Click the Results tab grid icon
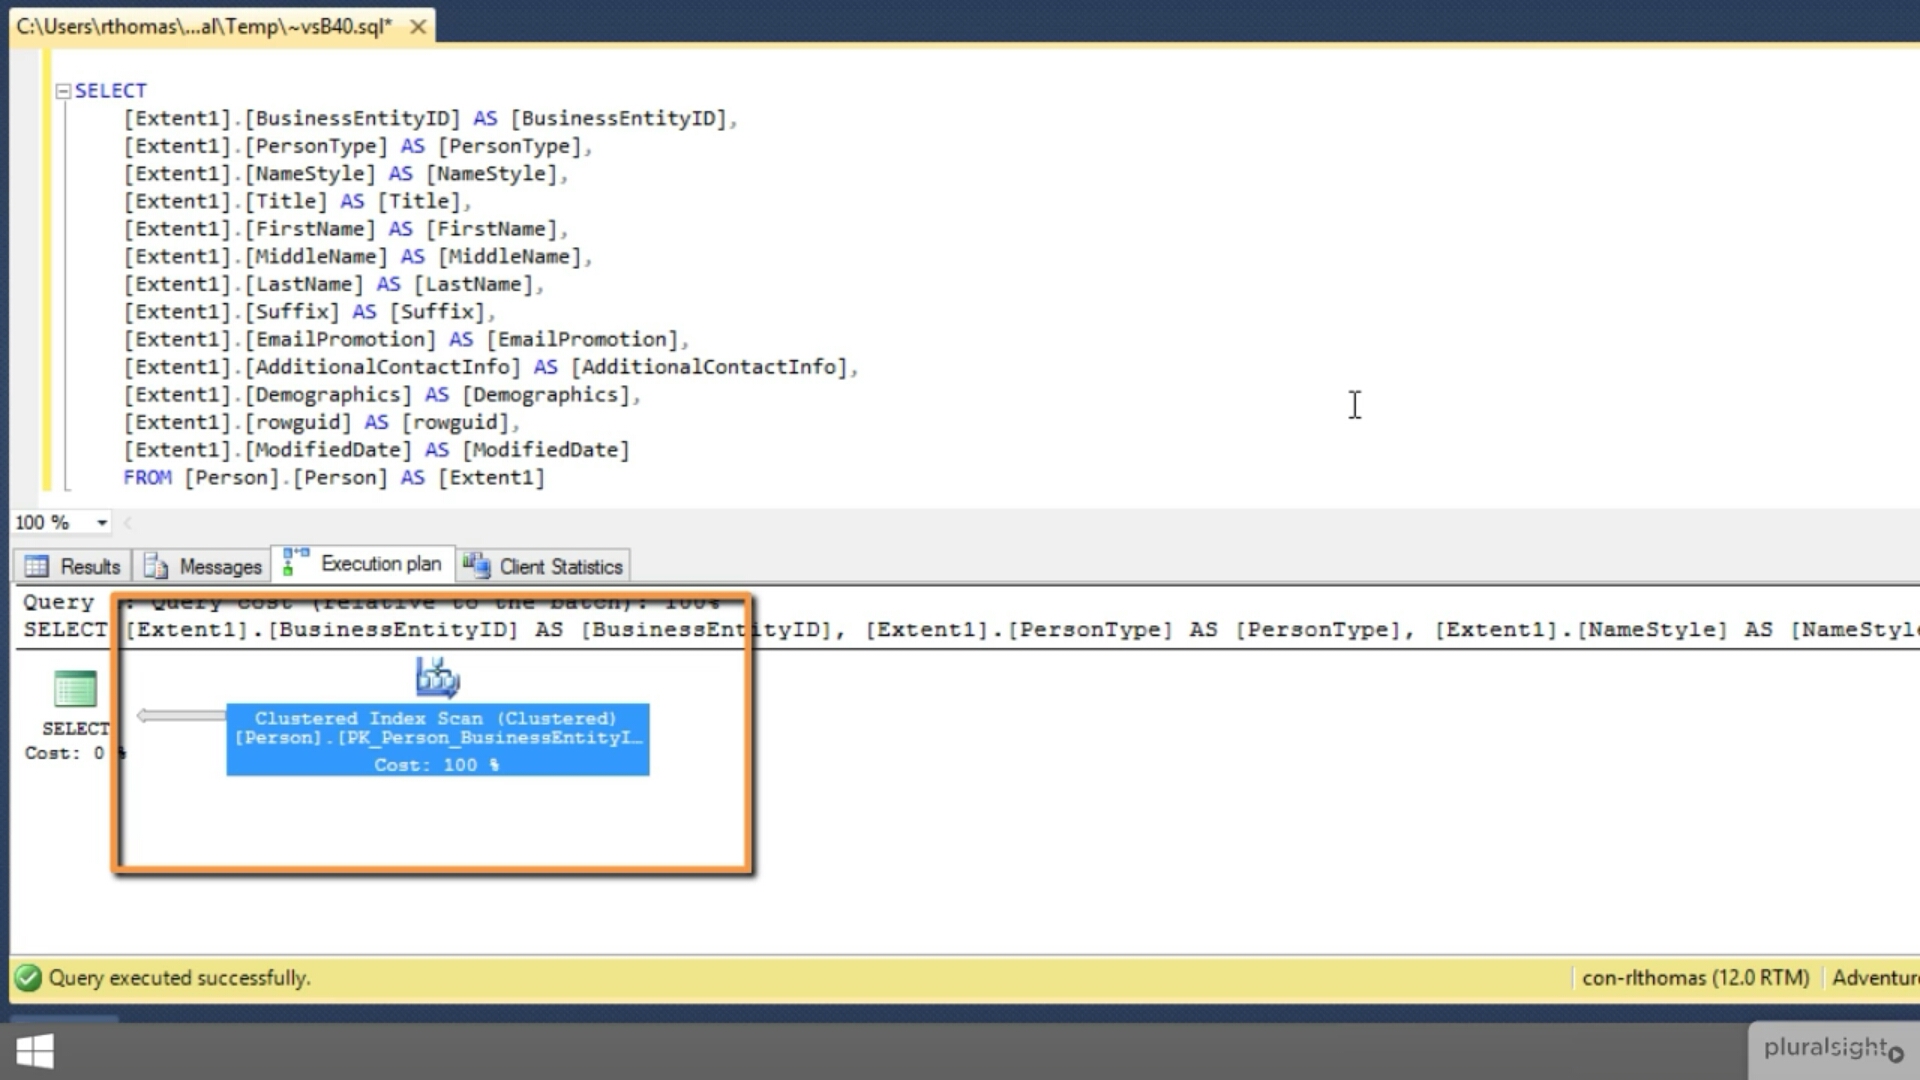The height and width of the screenshot is (1080, 1920). pos(37,566)
